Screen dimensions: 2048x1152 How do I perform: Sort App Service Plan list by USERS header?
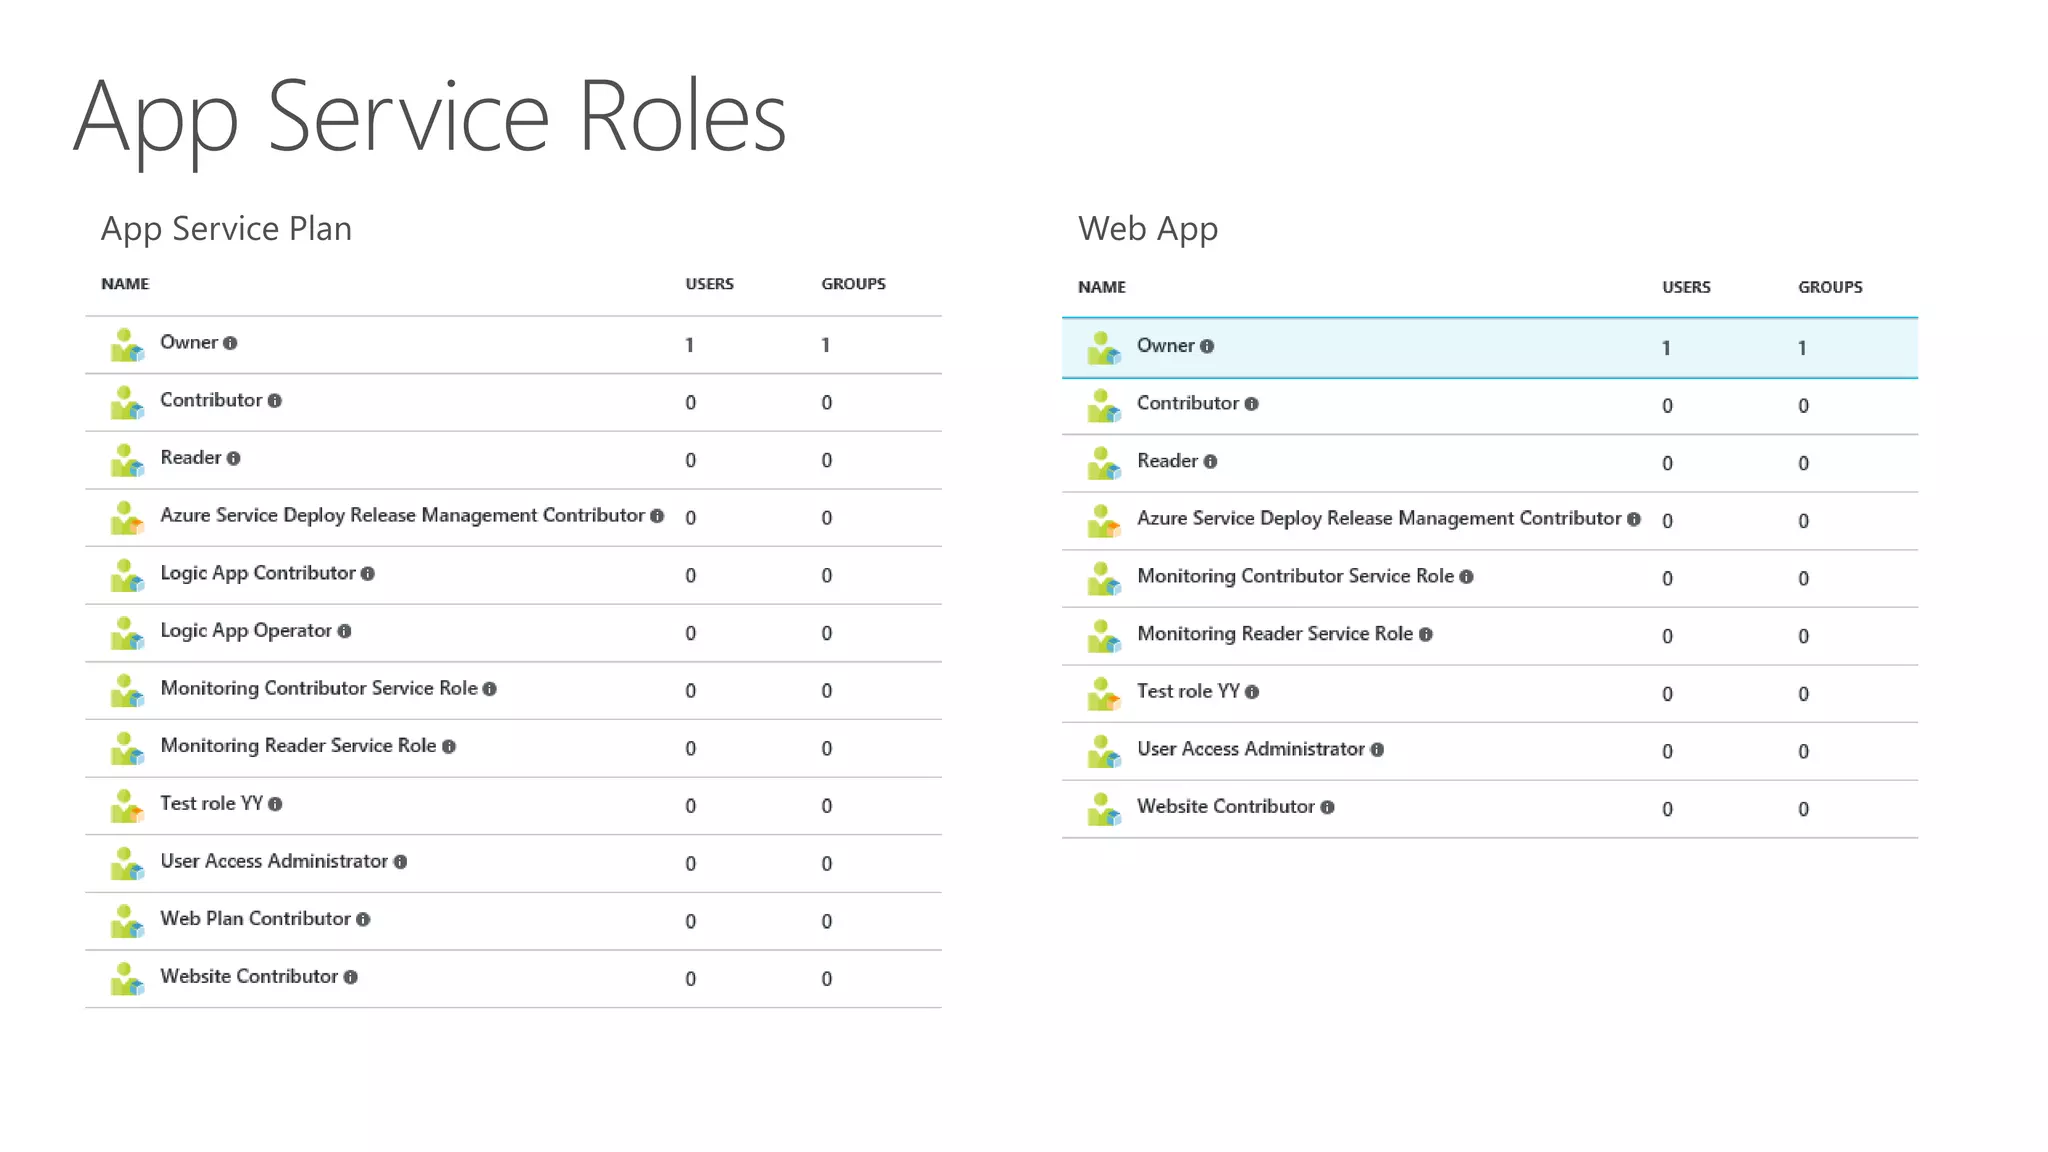[709, 284]
